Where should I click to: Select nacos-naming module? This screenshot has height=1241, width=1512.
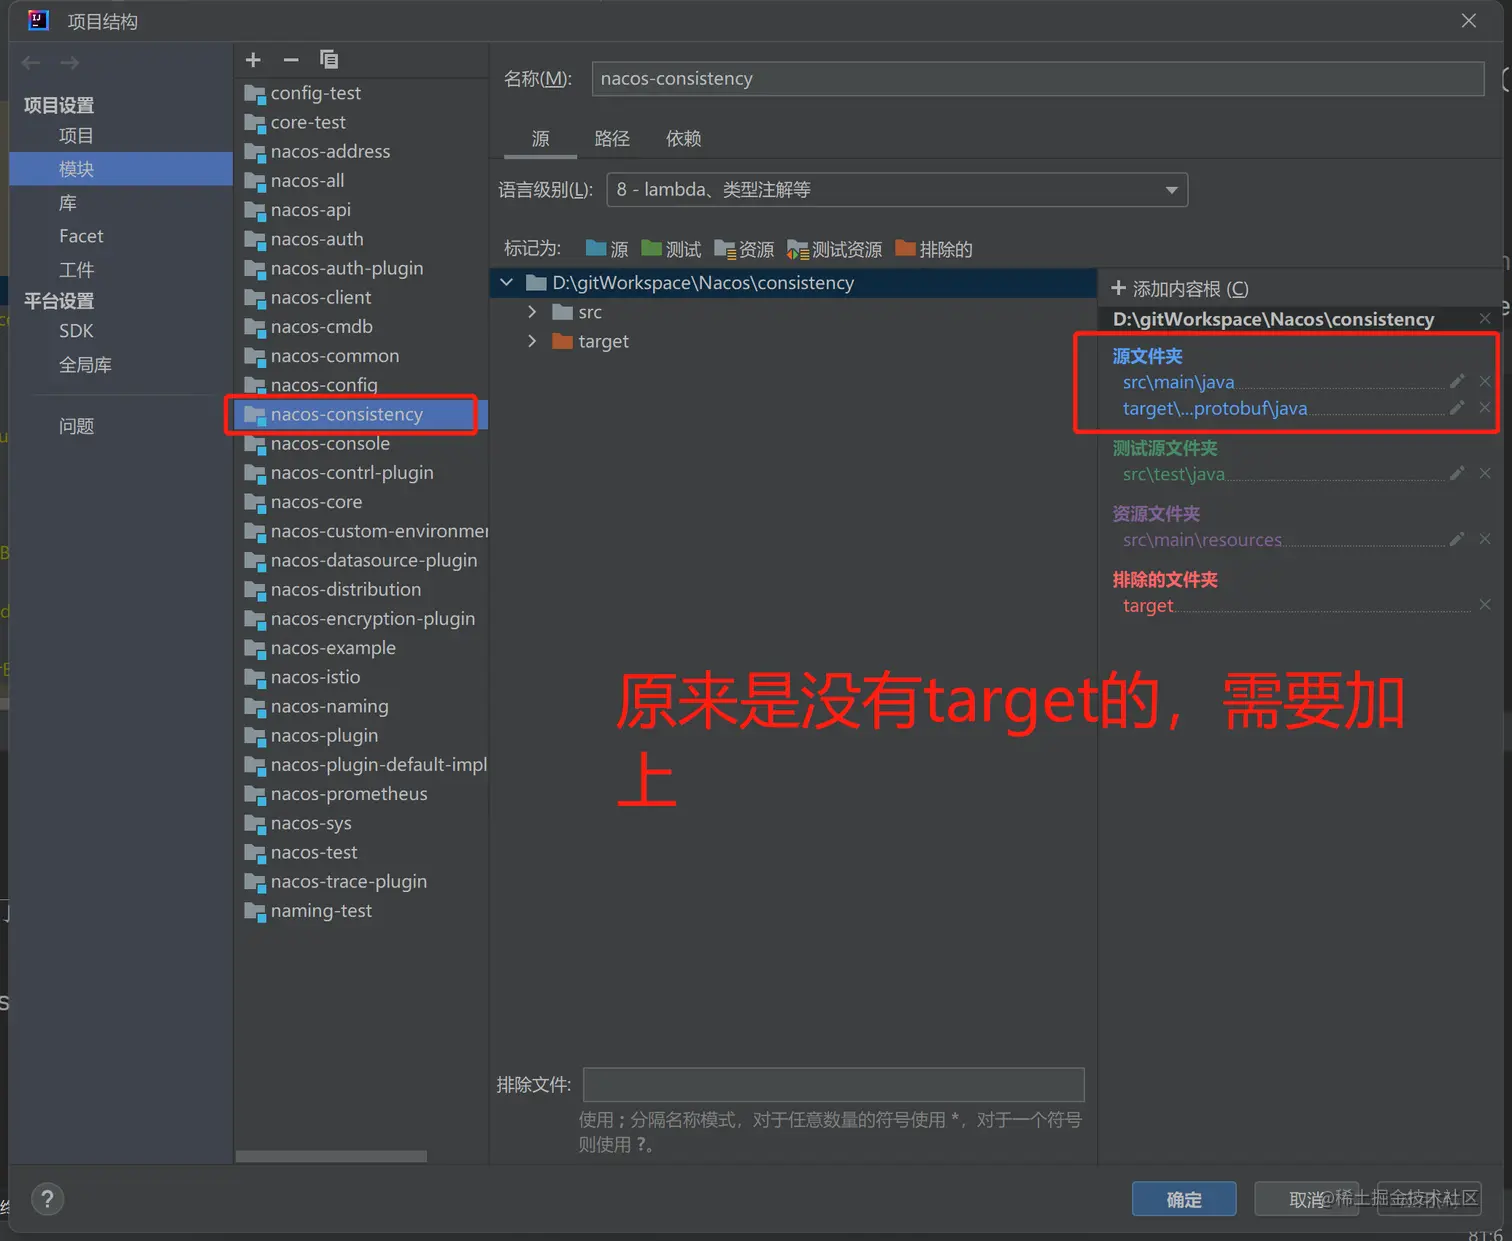(x=329, y=706)
